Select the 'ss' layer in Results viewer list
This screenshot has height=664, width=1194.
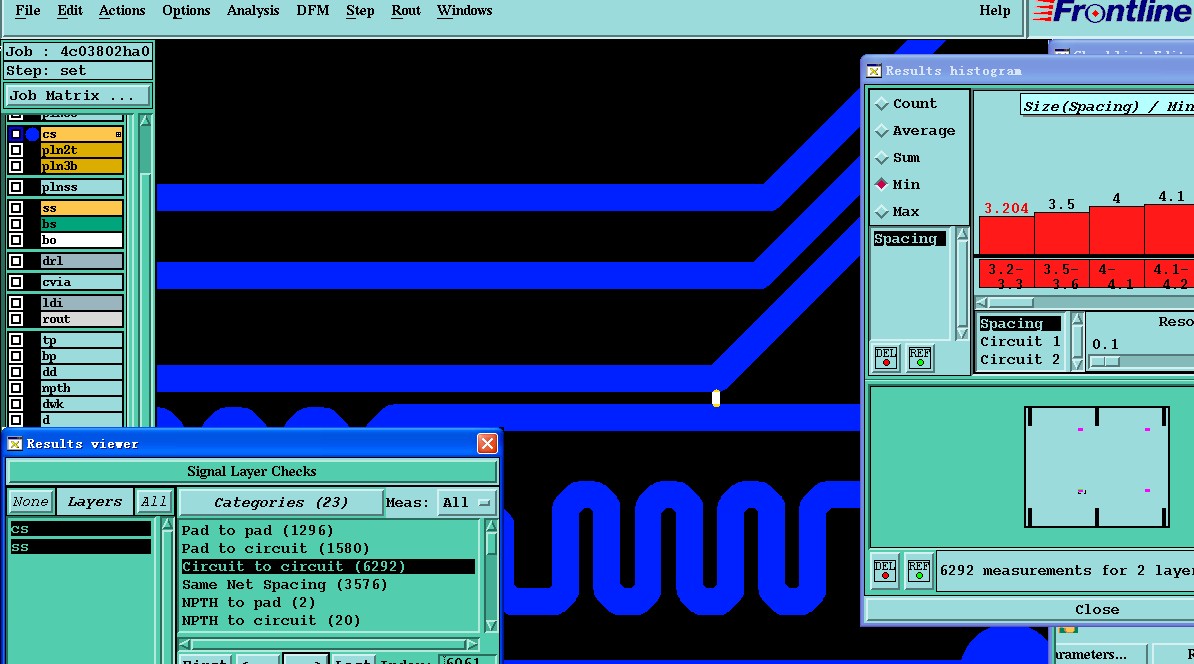point(80,547)
